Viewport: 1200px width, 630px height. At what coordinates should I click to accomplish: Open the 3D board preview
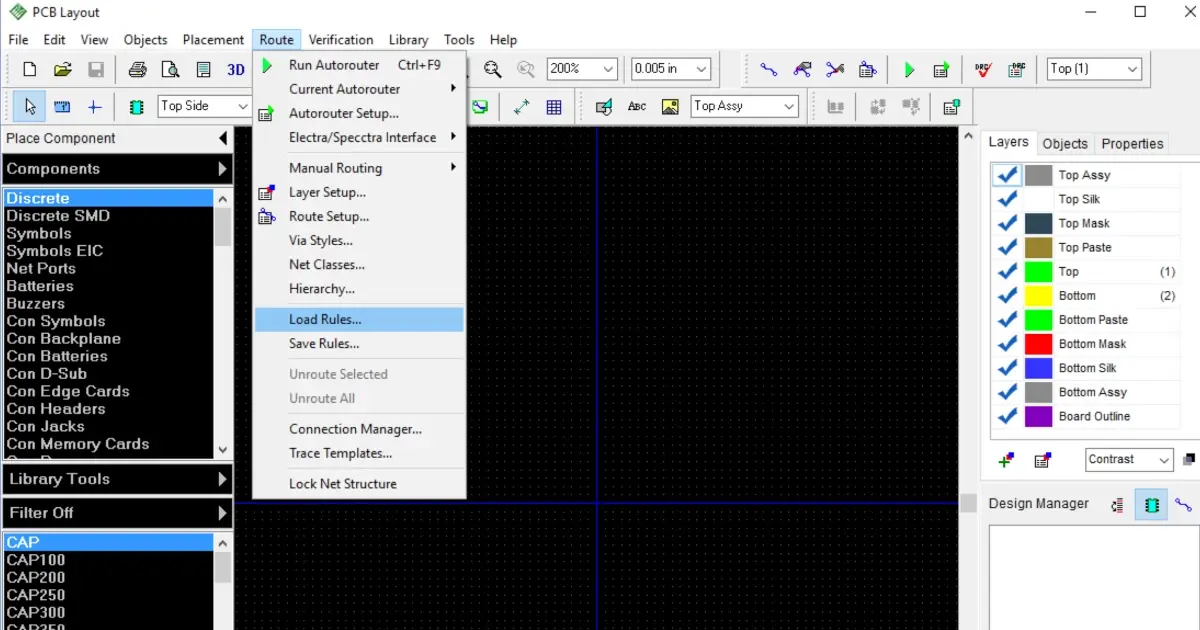point(236,69)
